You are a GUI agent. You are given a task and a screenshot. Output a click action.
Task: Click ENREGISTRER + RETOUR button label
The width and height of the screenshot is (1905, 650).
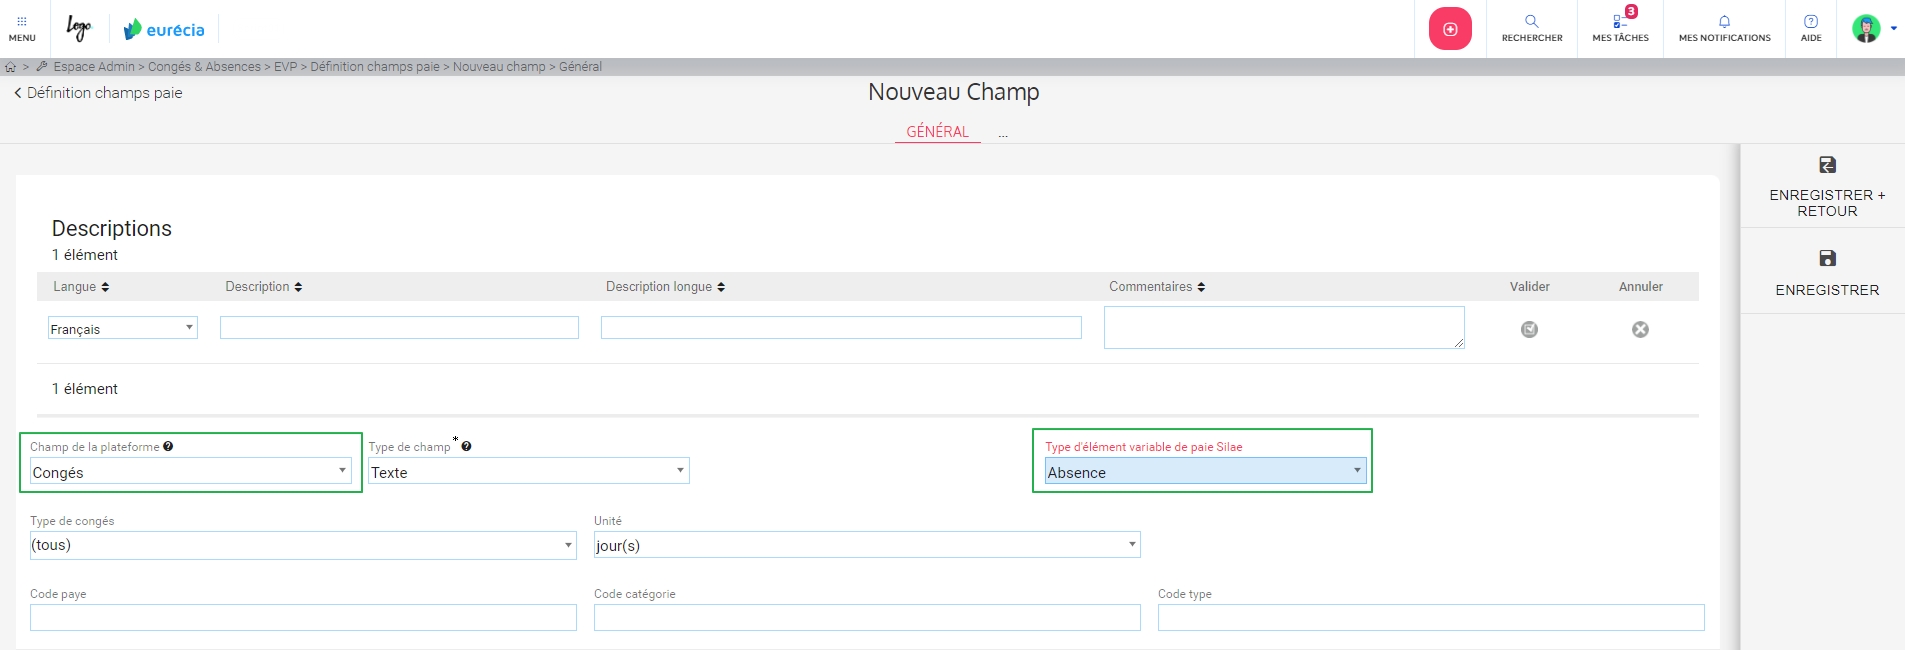(x=1827, y=203)
